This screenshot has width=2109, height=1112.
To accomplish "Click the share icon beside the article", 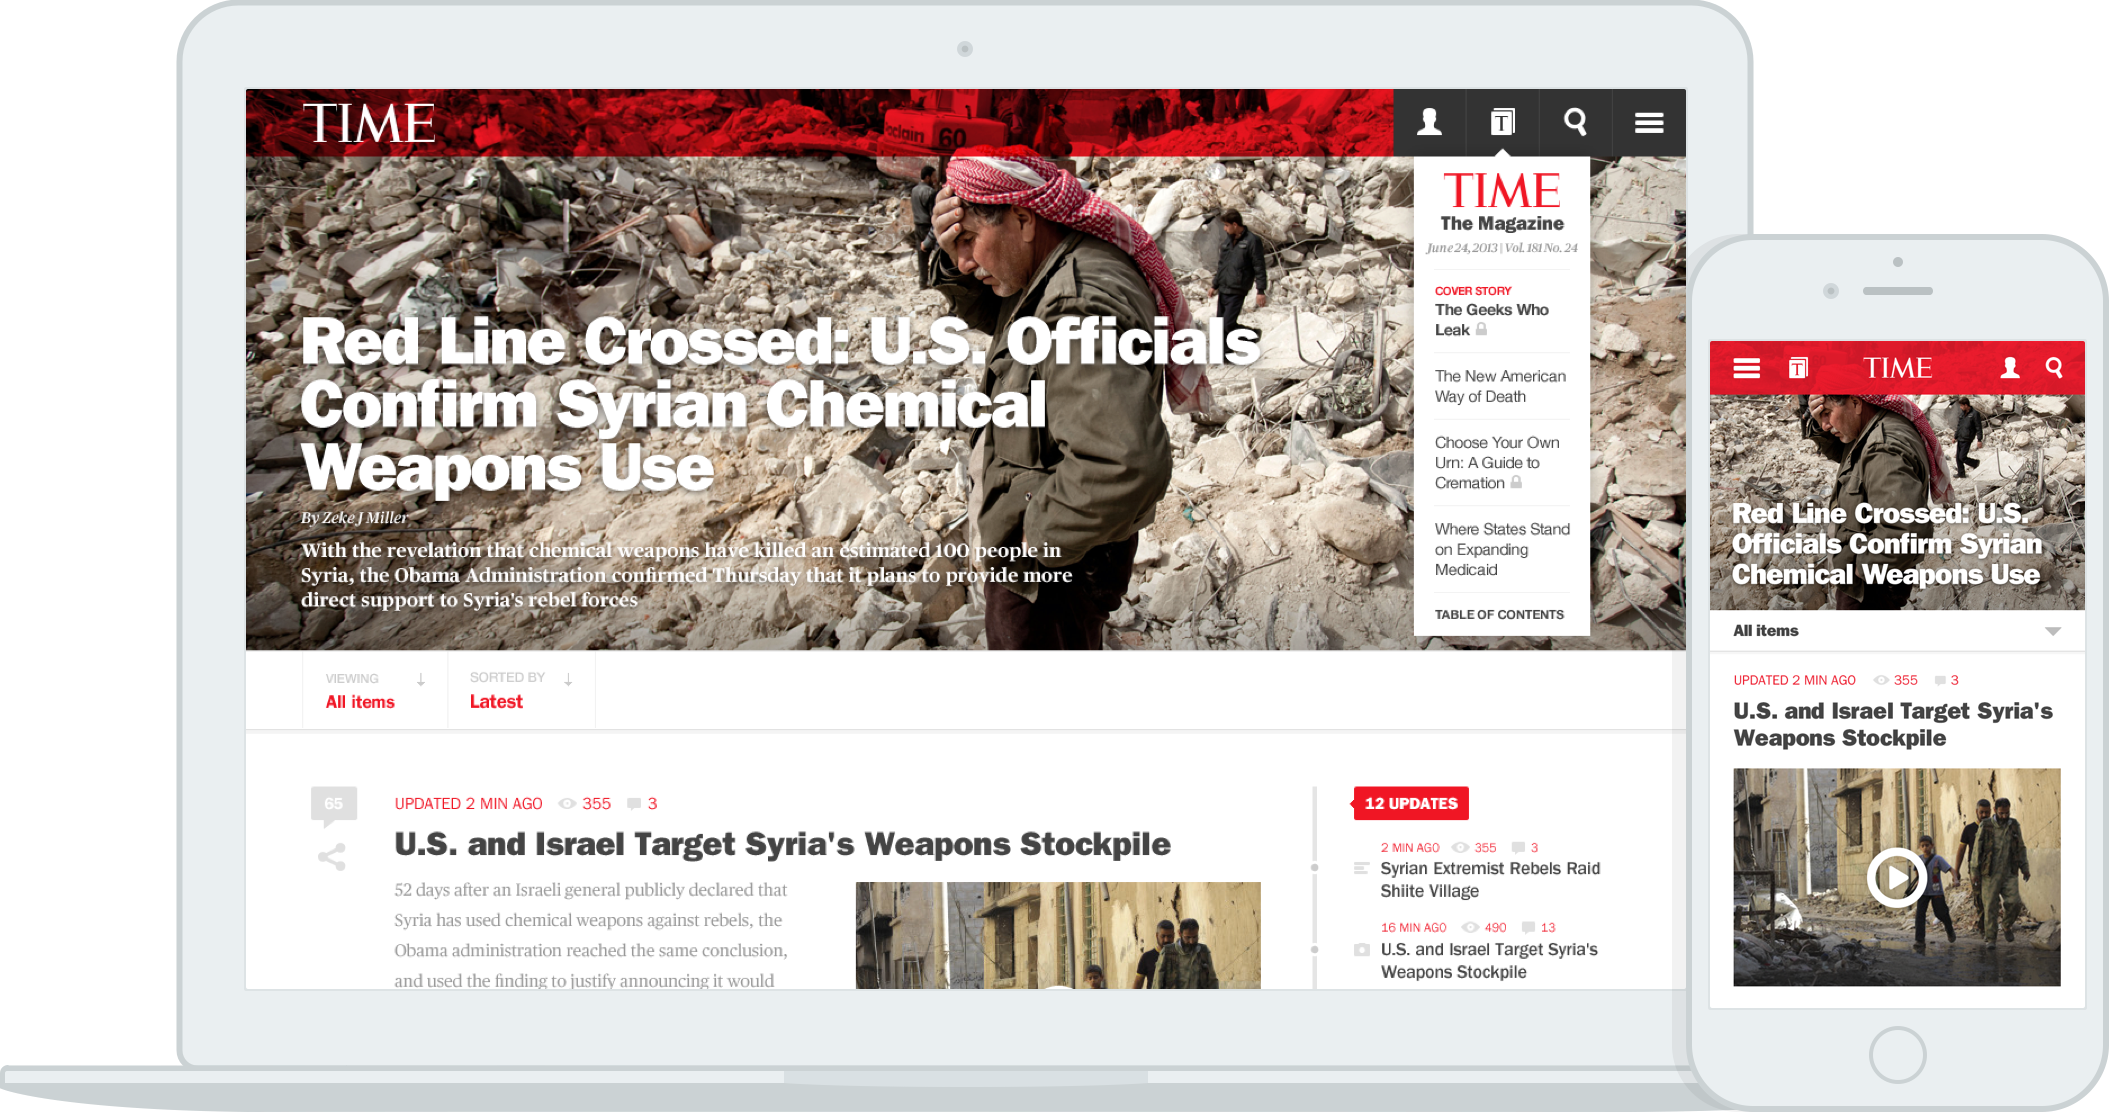I will tap(332, 857).
